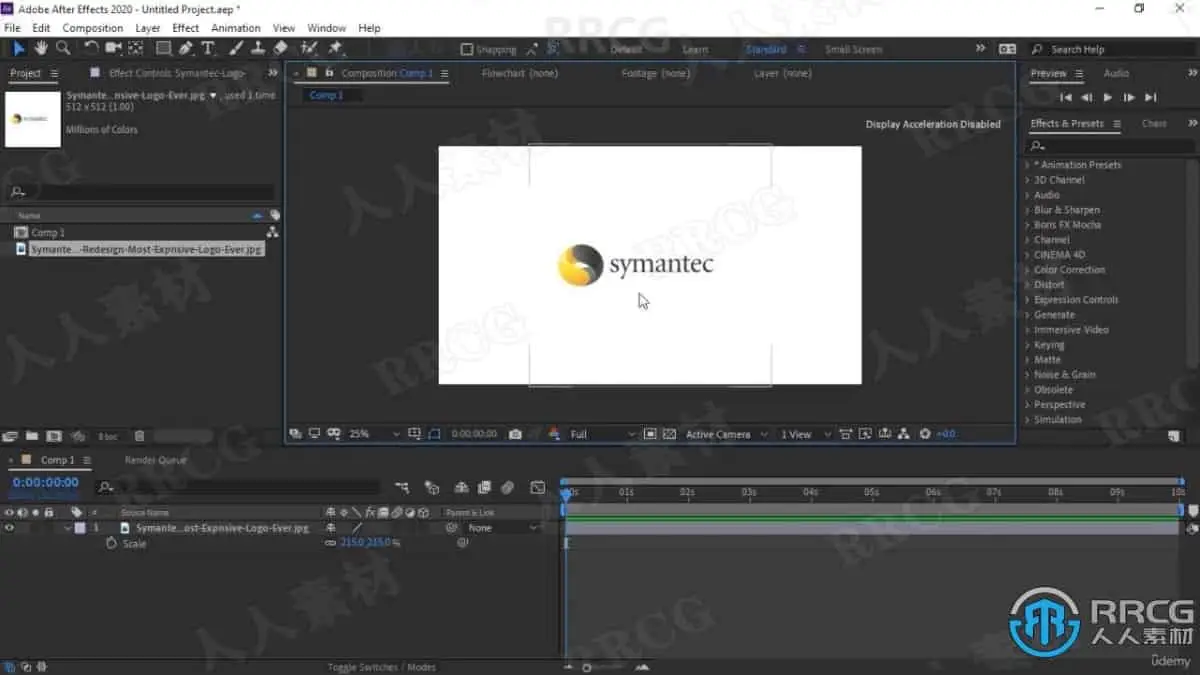Viewport: 1200px width, 675px height.
Task: Play the preview
Action: (1108, 97)
